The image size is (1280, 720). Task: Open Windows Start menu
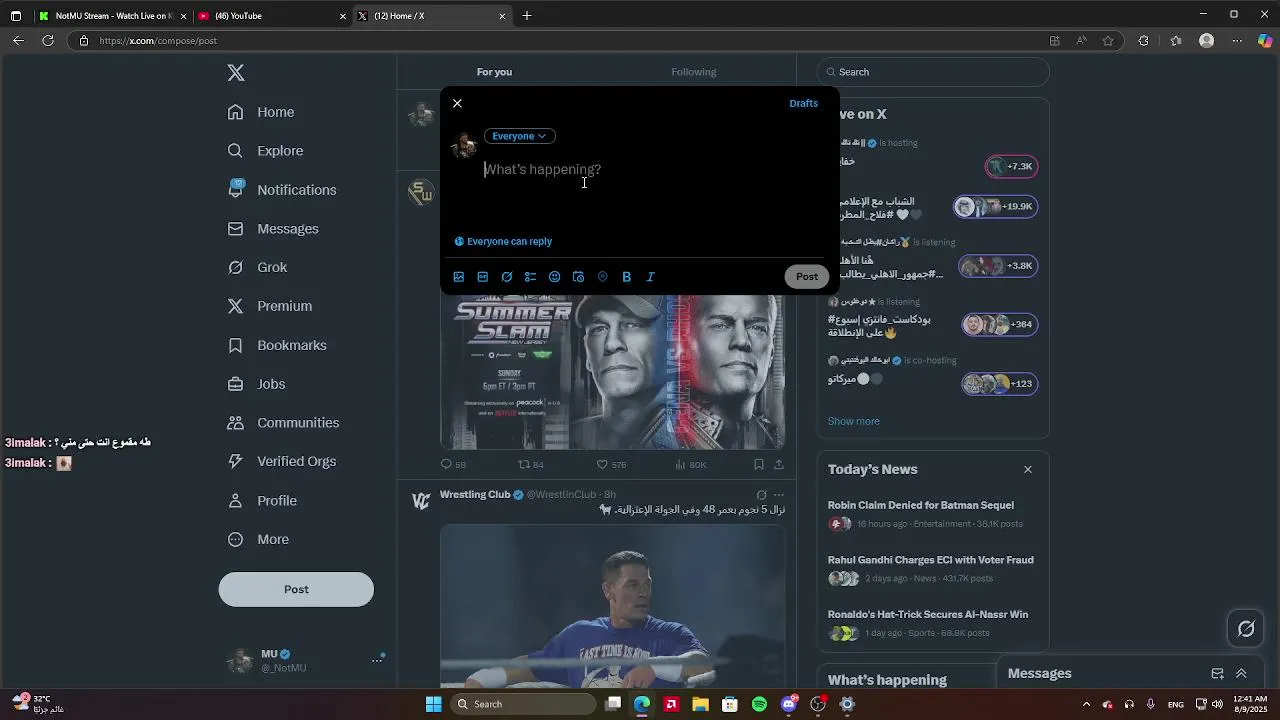click(x=433, y=704)
